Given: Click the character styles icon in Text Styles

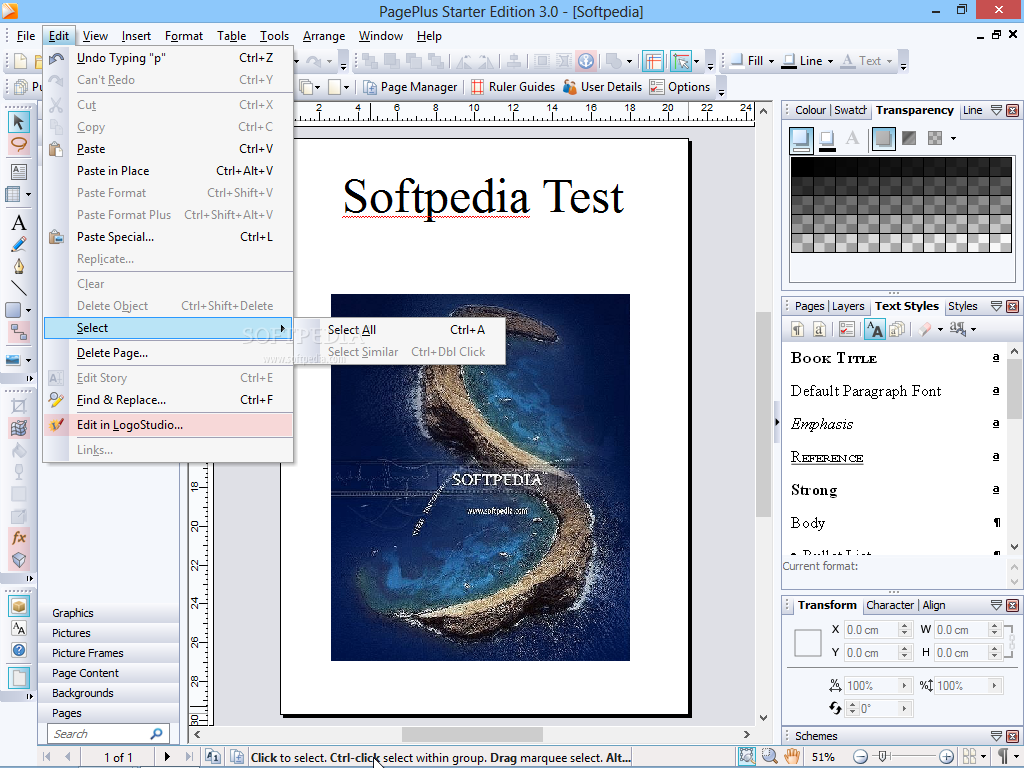Looking at the screenshot, I should tap(820, 329).
